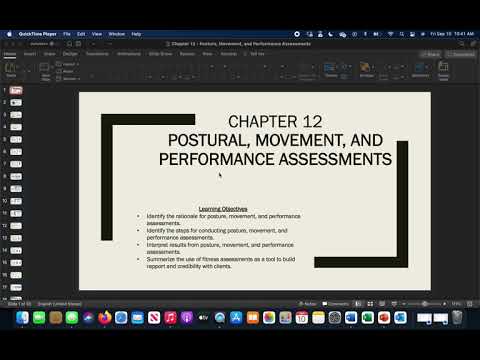Screen dimensions: 480x360
Task: Open the Window menu in menu bar
Action: pos(117,34)
